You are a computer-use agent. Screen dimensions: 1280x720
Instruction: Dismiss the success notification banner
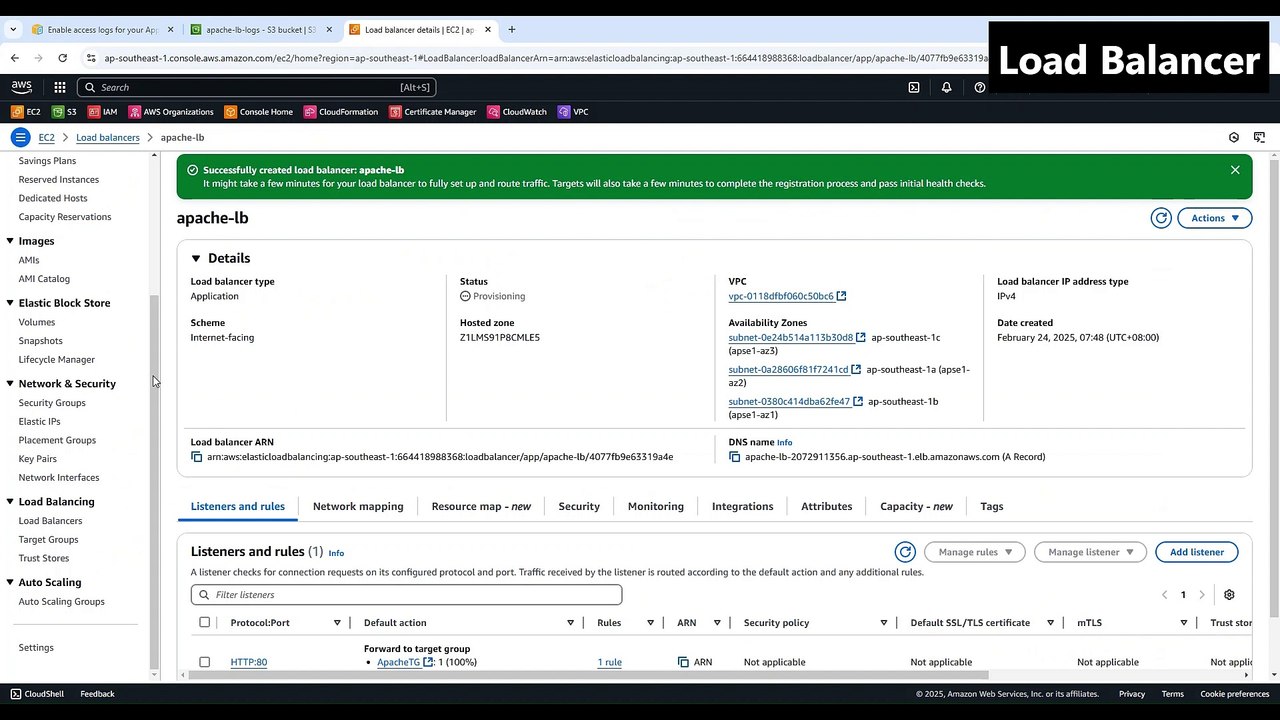(1235, 170)
